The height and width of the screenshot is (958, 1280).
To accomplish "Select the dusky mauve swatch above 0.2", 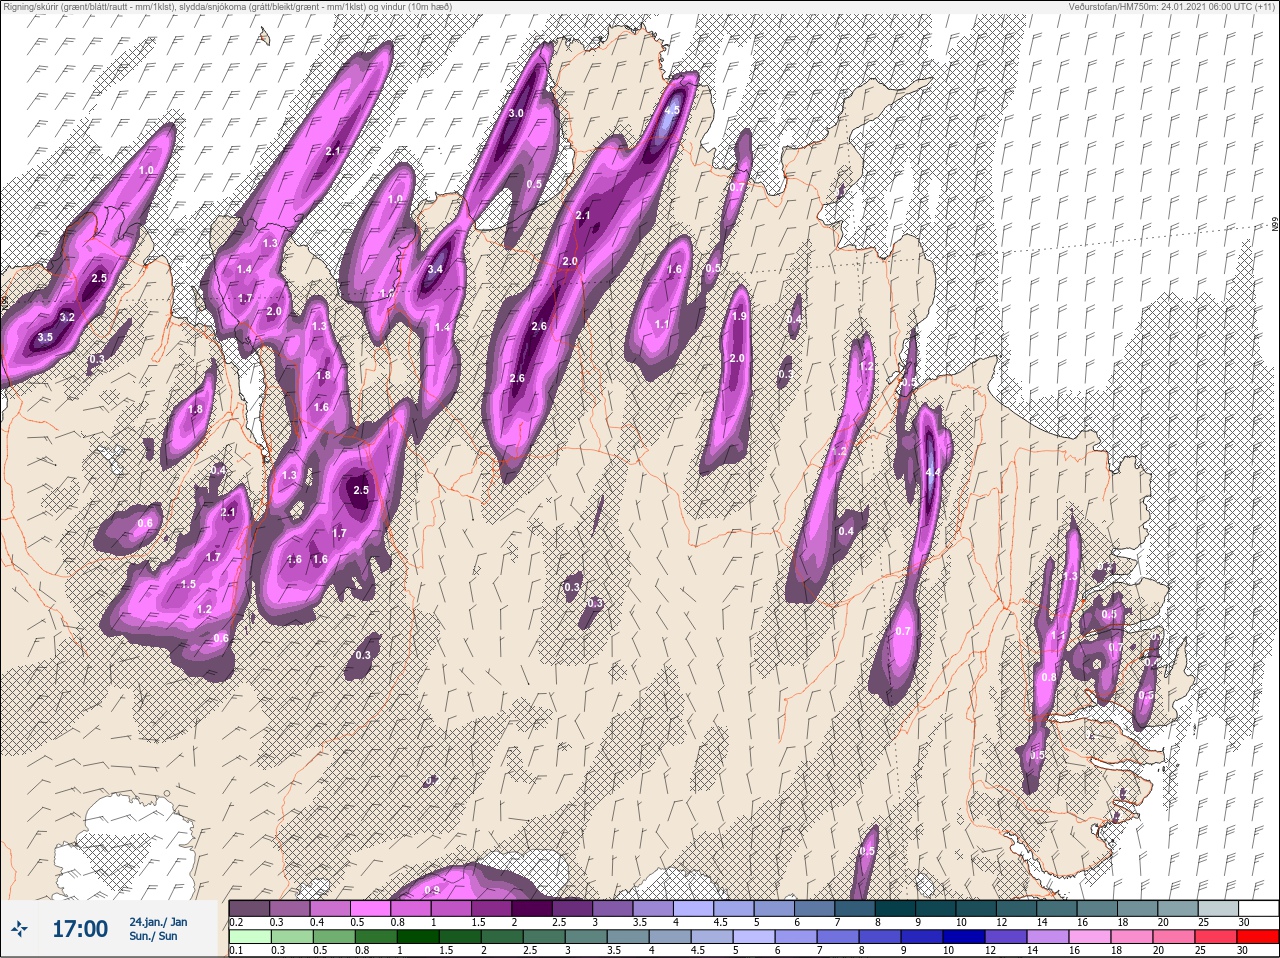I will pyautogui.click(x=250, y=908).
